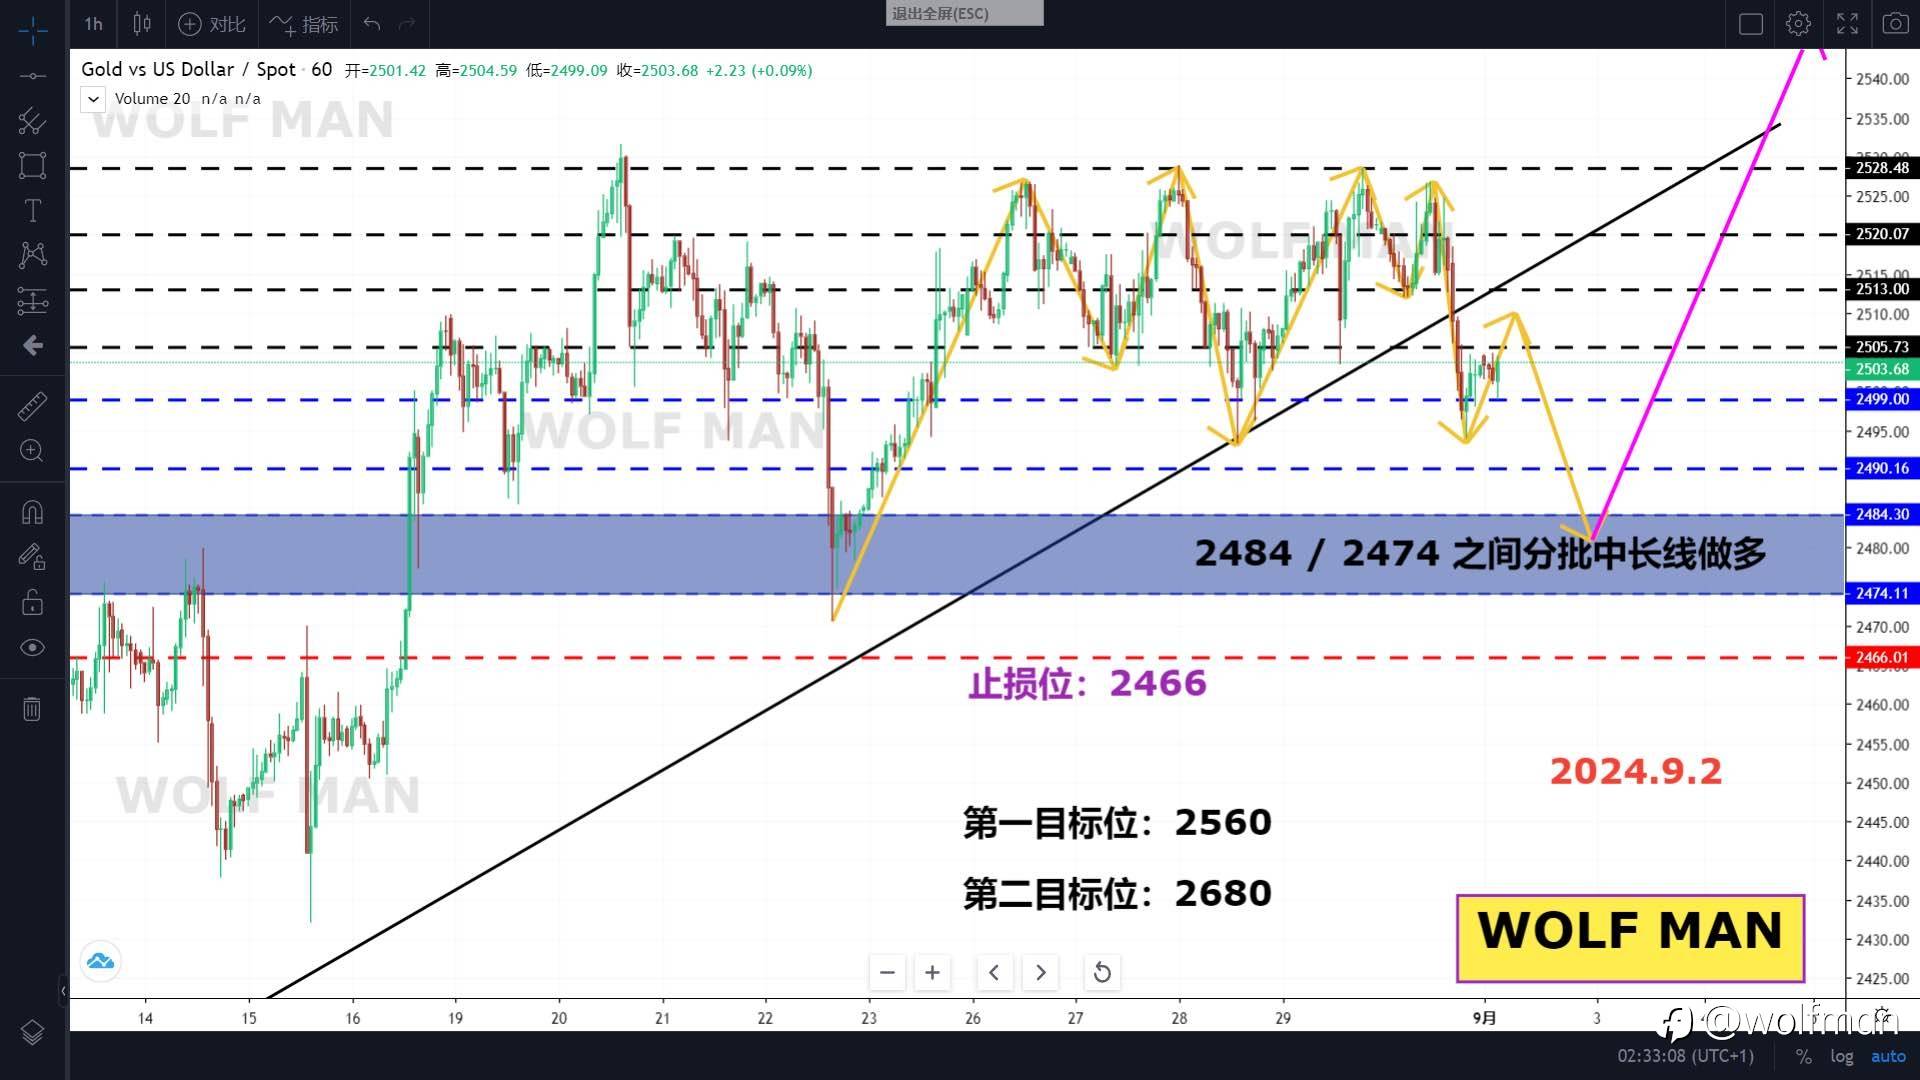This screenshot has width=1920, height=1080.
Task: Toggle lock all drawing tools
Action: [x=32, y=602]
